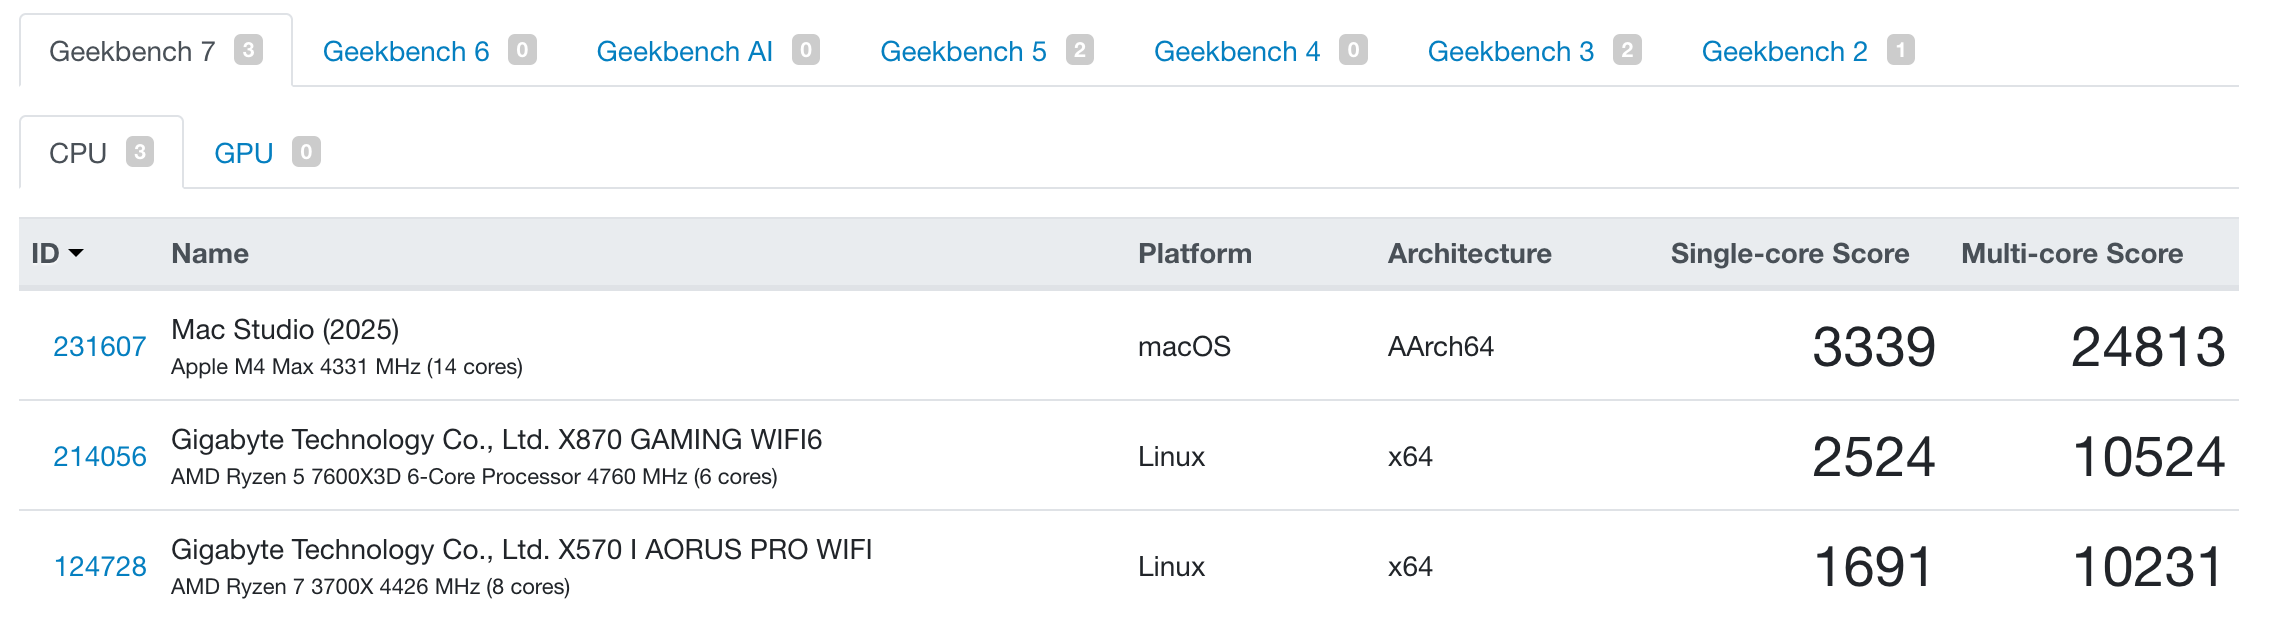This screenshot has height=634, width=2274.
Task: Click the single-core score 2524
Action: click(x=1874, y=457)
